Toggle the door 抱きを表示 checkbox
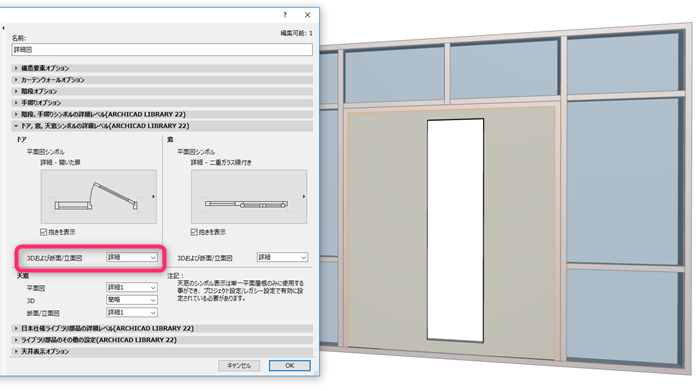 pyautogui.click(x=43, y=232)
